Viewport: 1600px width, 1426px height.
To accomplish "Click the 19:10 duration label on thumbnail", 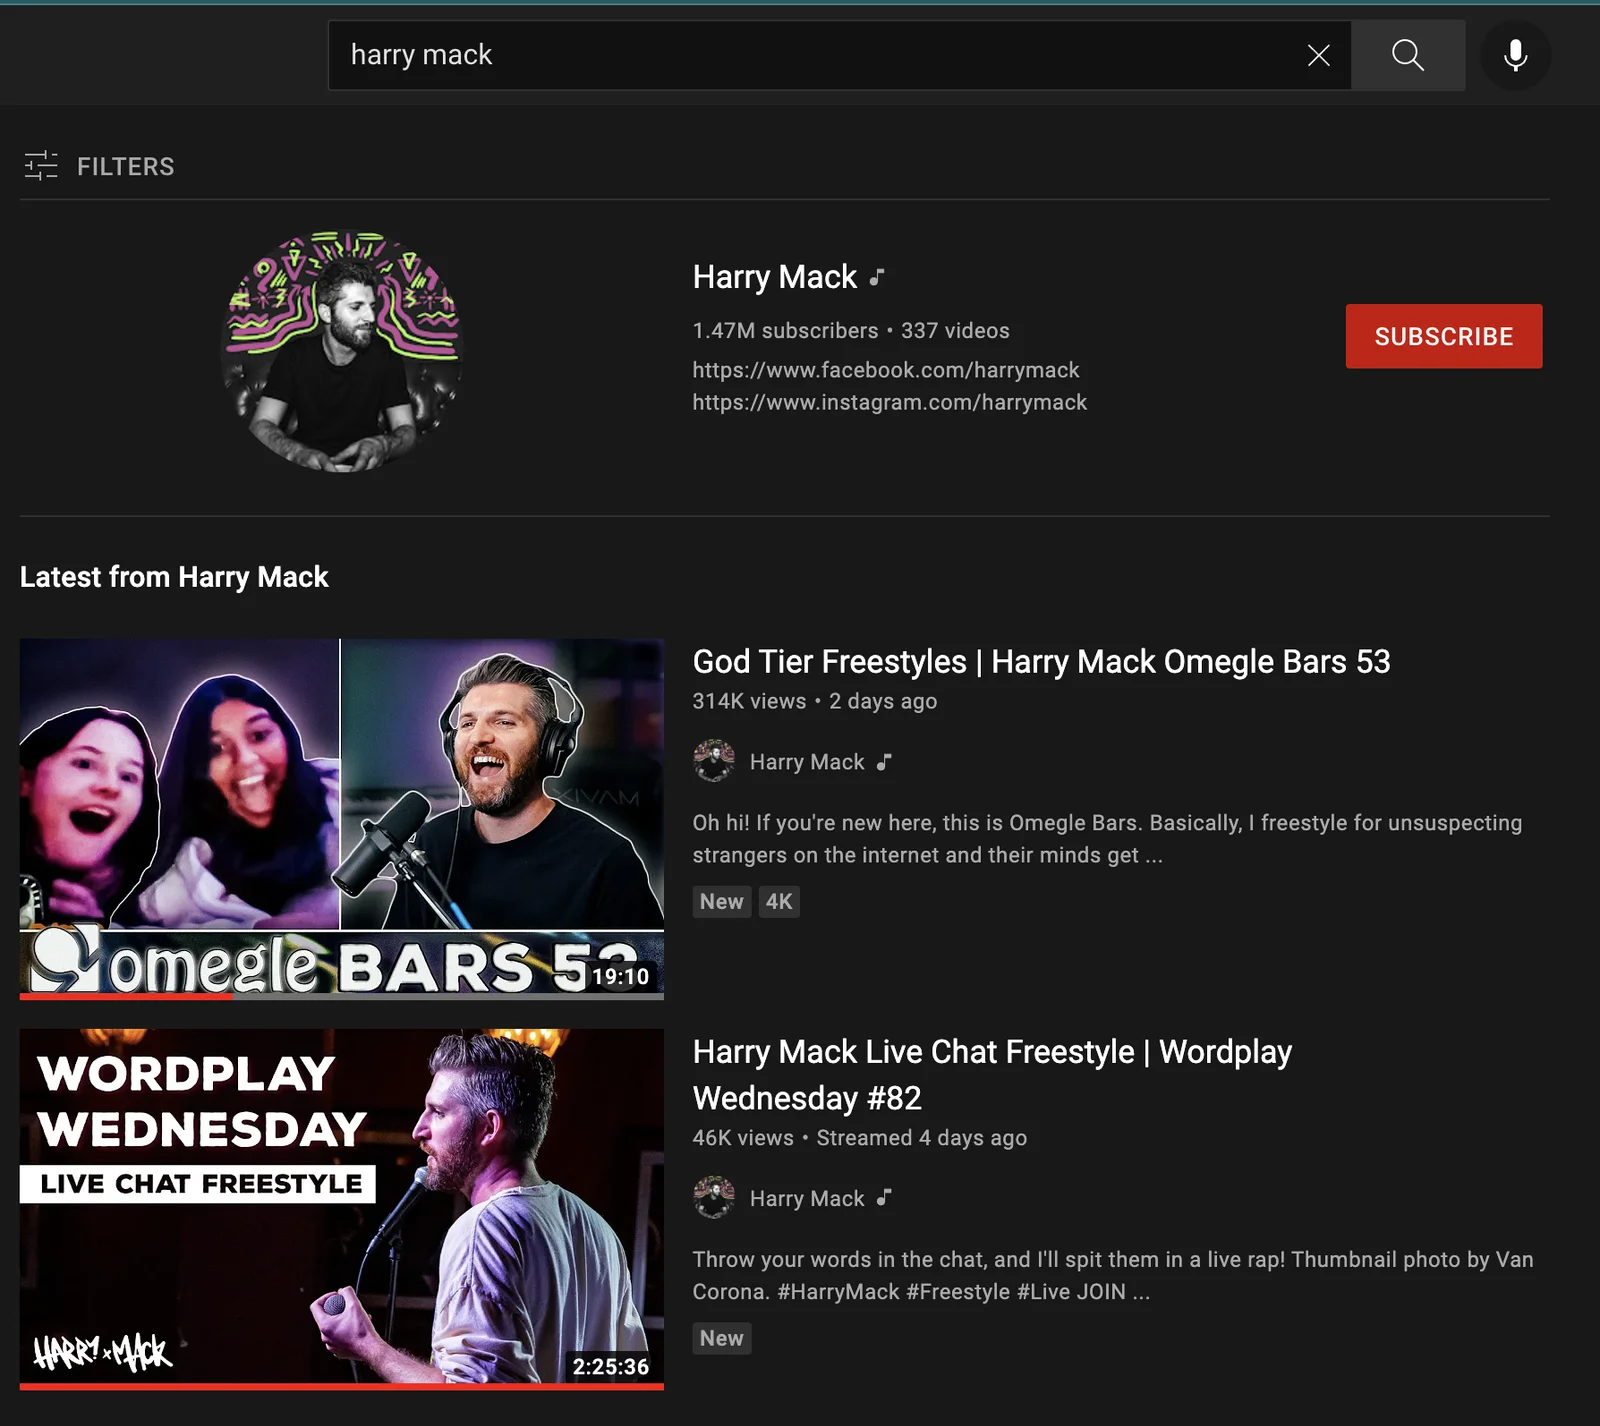I will tap(620, 976).
